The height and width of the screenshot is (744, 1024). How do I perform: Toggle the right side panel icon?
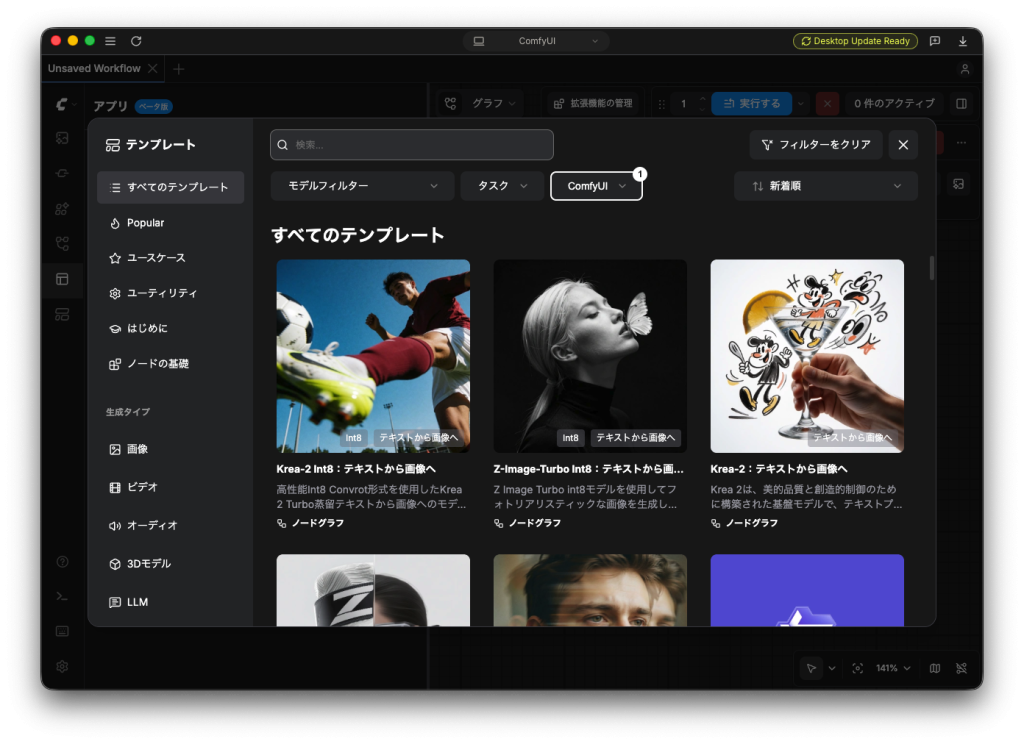961,103
